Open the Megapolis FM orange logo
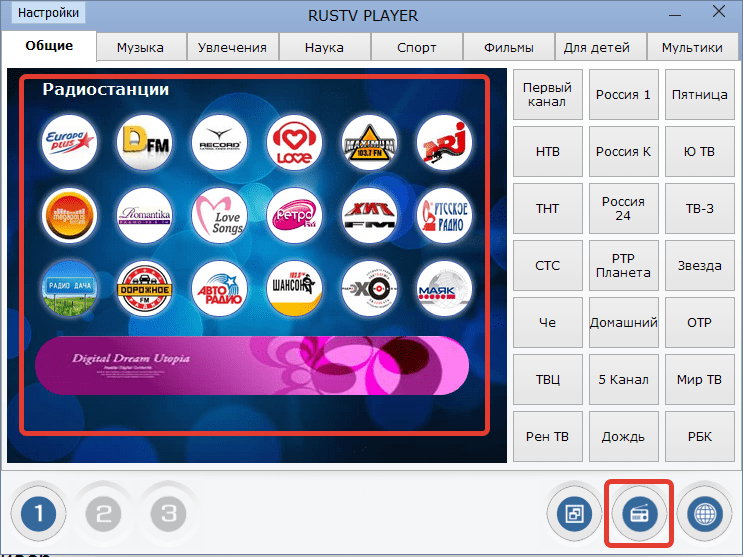 [70, 216]
